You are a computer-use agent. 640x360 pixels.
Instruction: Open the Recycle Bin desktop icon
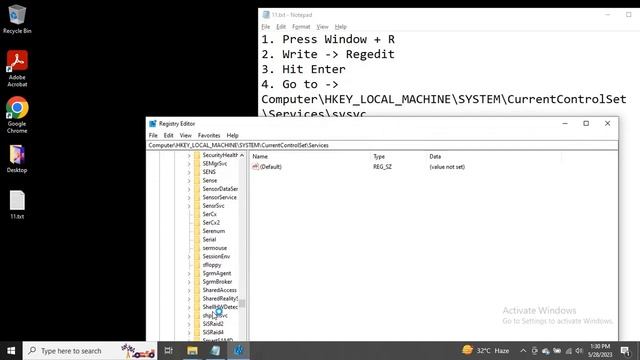coord(17,19)
